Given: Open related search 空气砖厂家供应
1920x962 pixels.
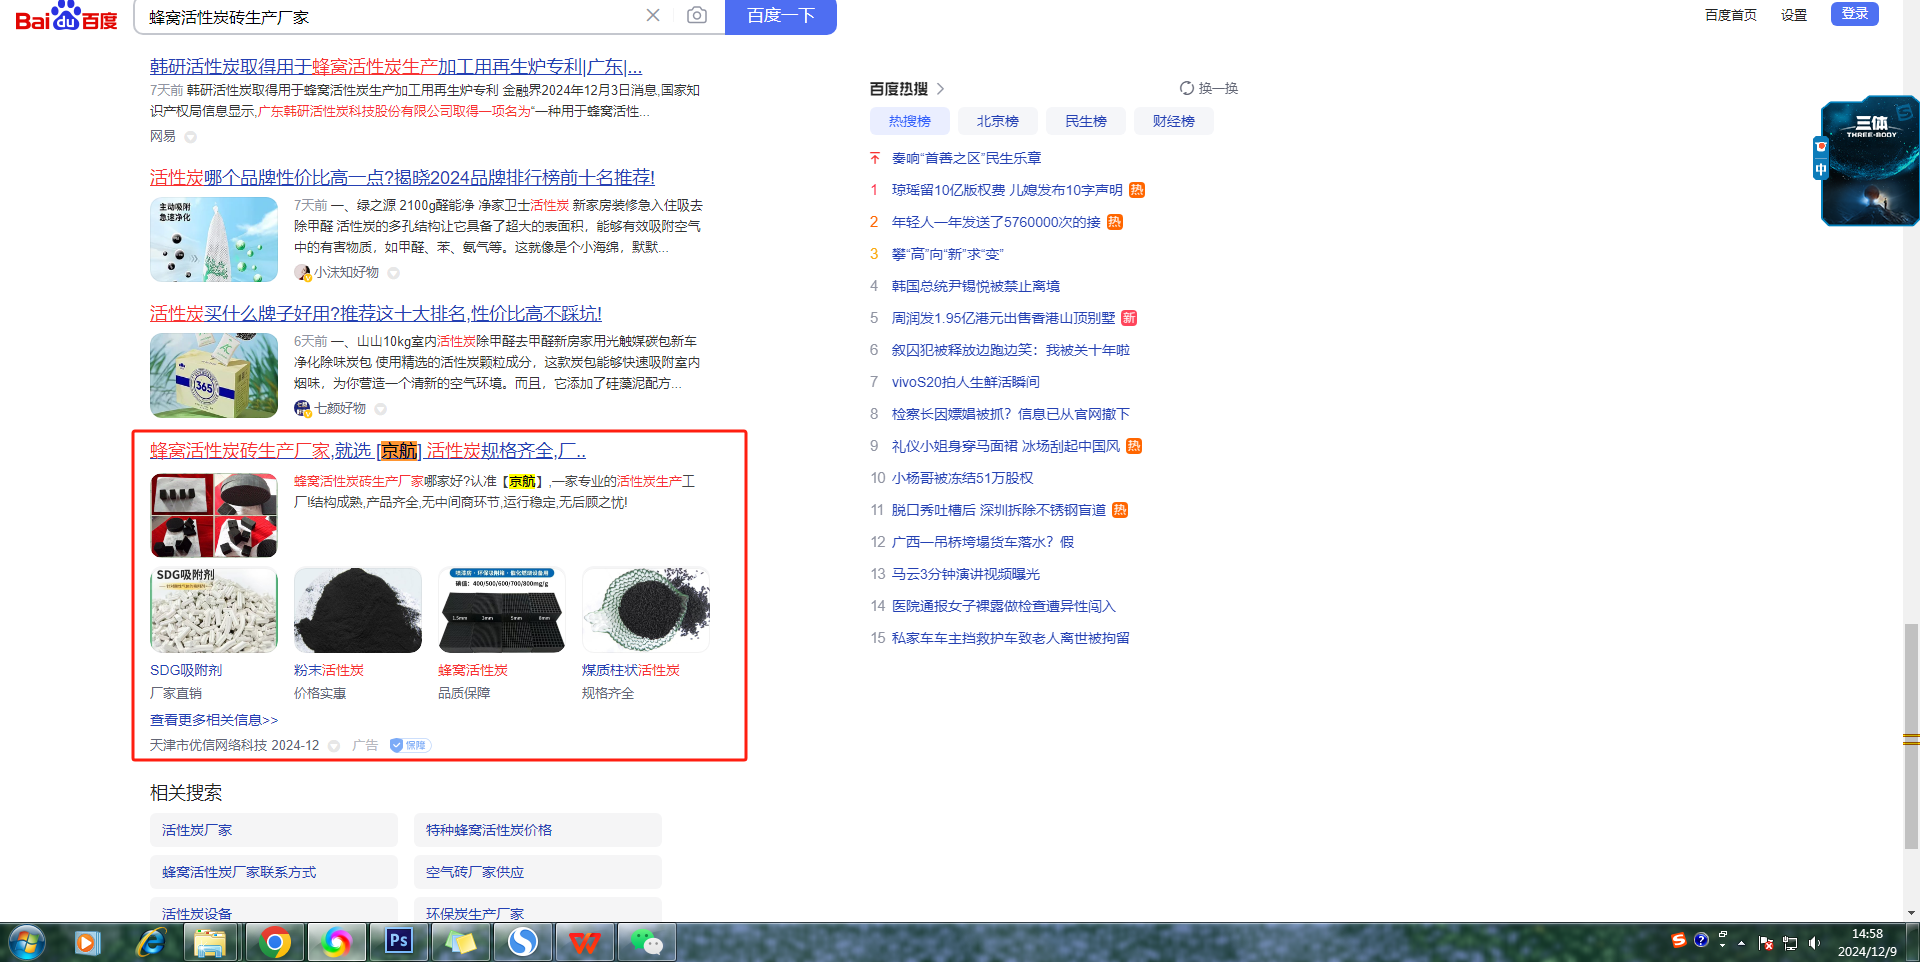Looking at the screenshot, I should [538, 872].
